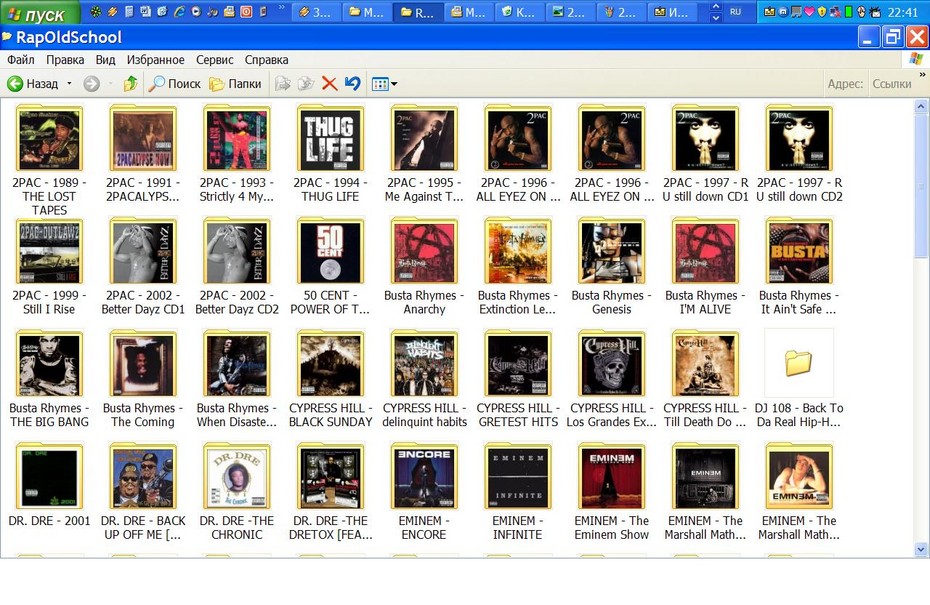
Task: Open the Сервис menu
Action: pos(215,59)
